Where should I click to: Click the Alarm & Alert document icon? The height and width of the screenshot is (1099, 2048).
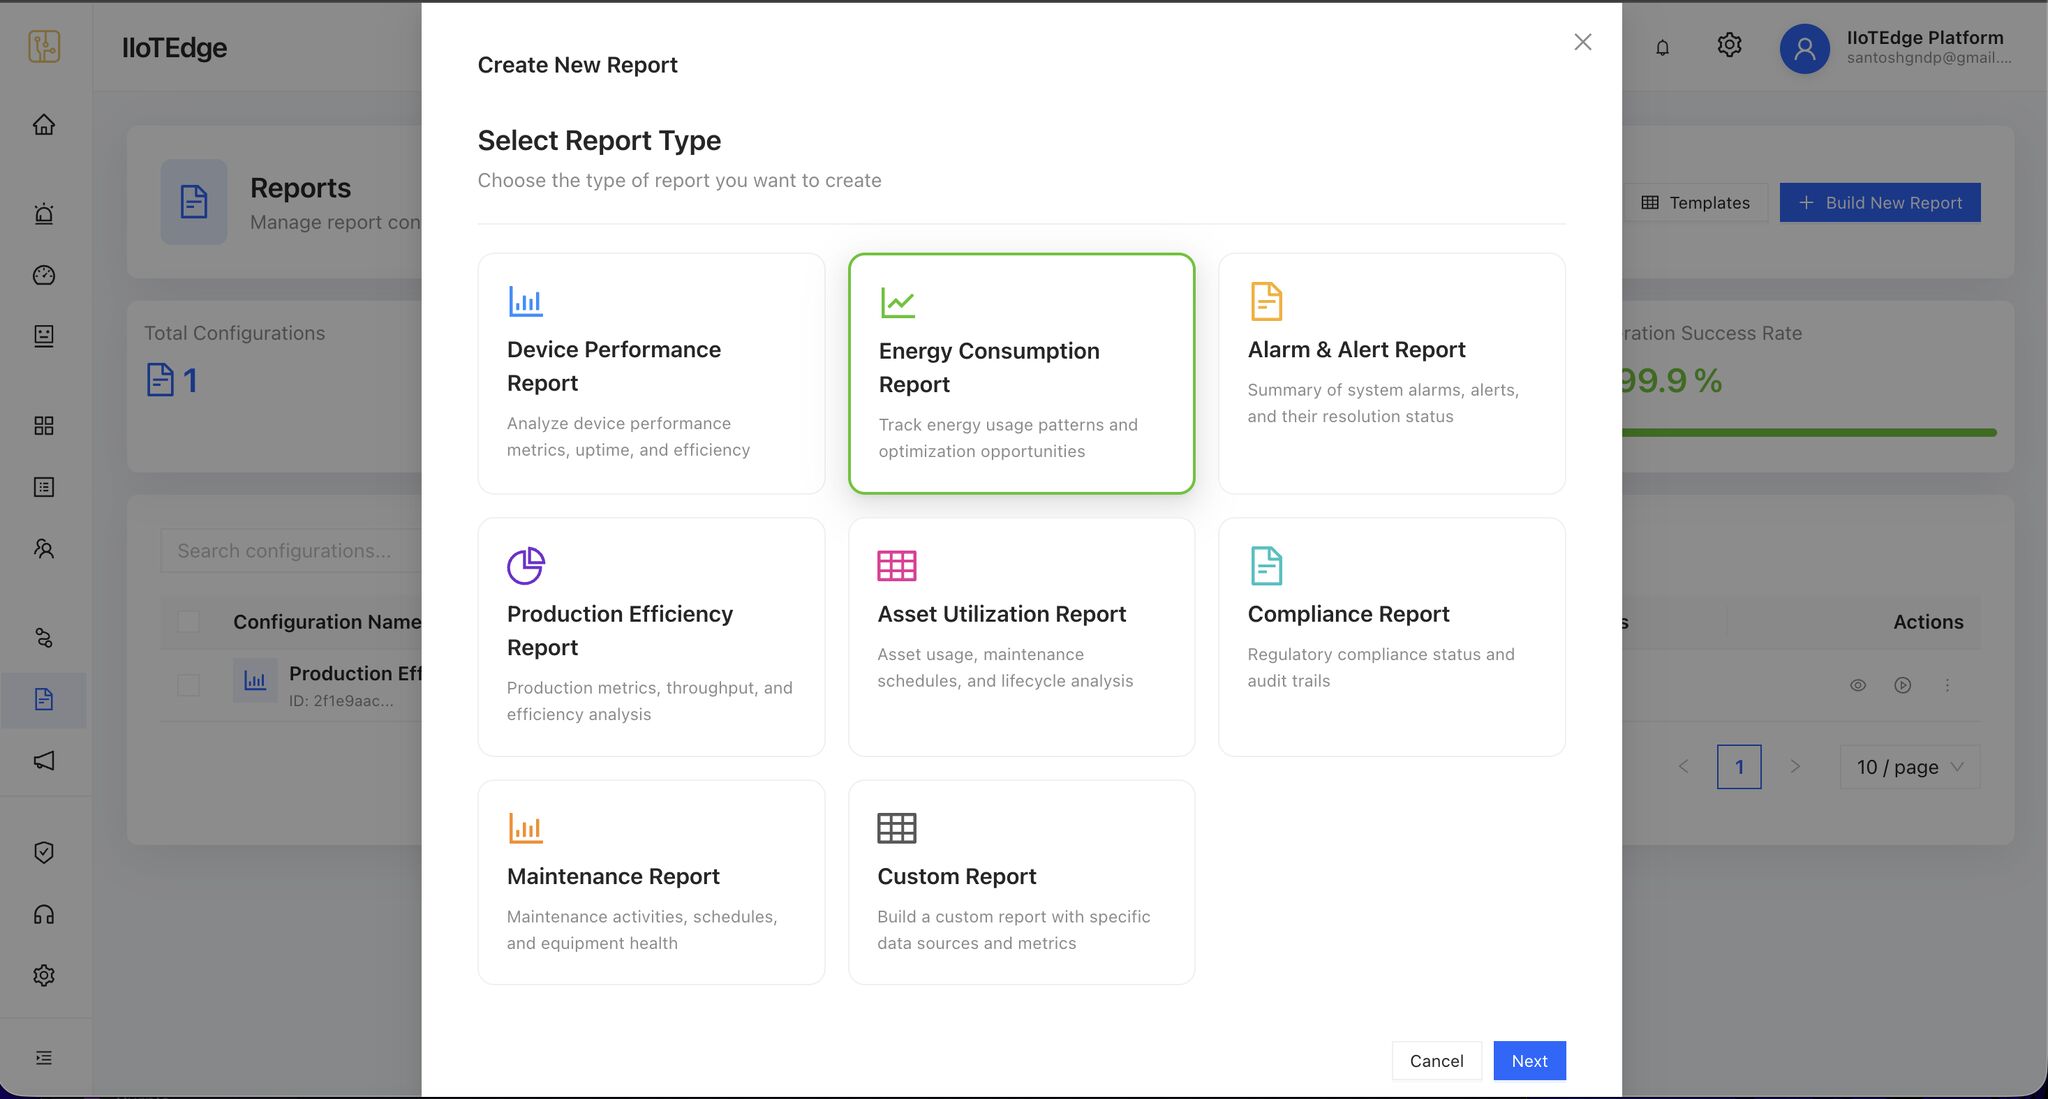pos(1266,301)
